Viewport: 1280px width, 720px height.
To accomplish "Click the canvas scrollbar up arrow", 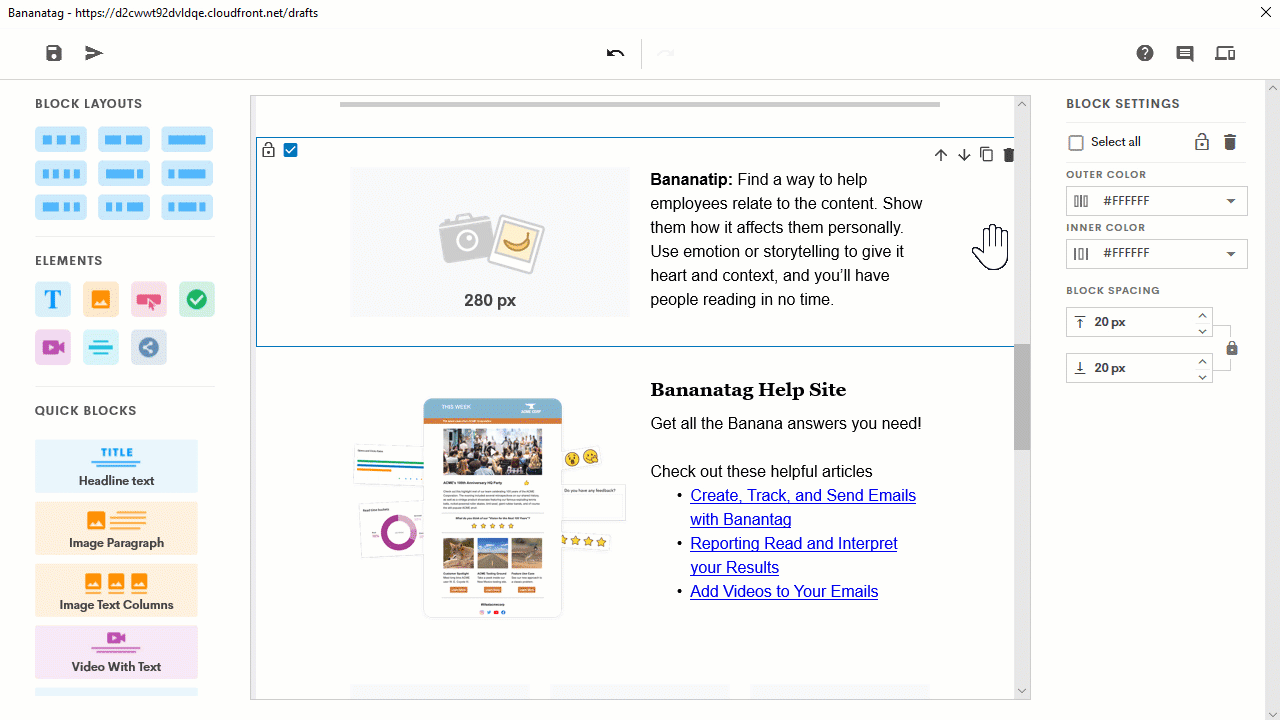I will tap(1022, 104).
